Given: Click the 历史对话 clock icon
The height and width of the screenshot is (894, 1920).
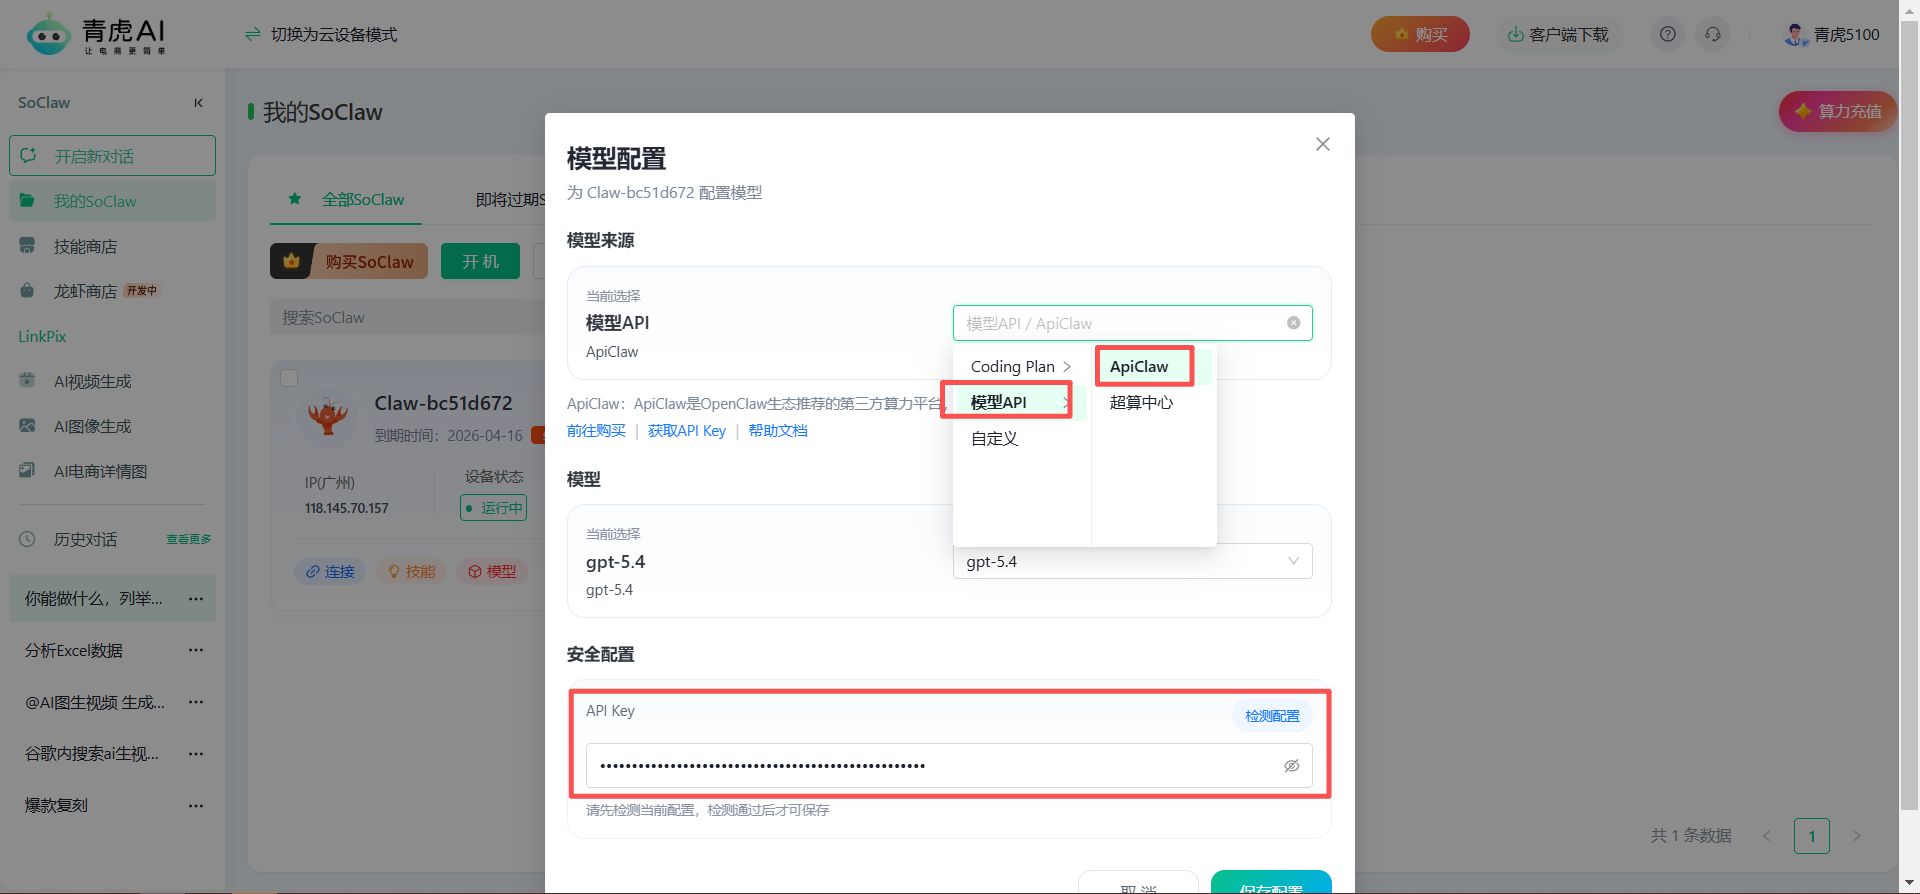Looking at the screenshot, I should click(27, 539).
